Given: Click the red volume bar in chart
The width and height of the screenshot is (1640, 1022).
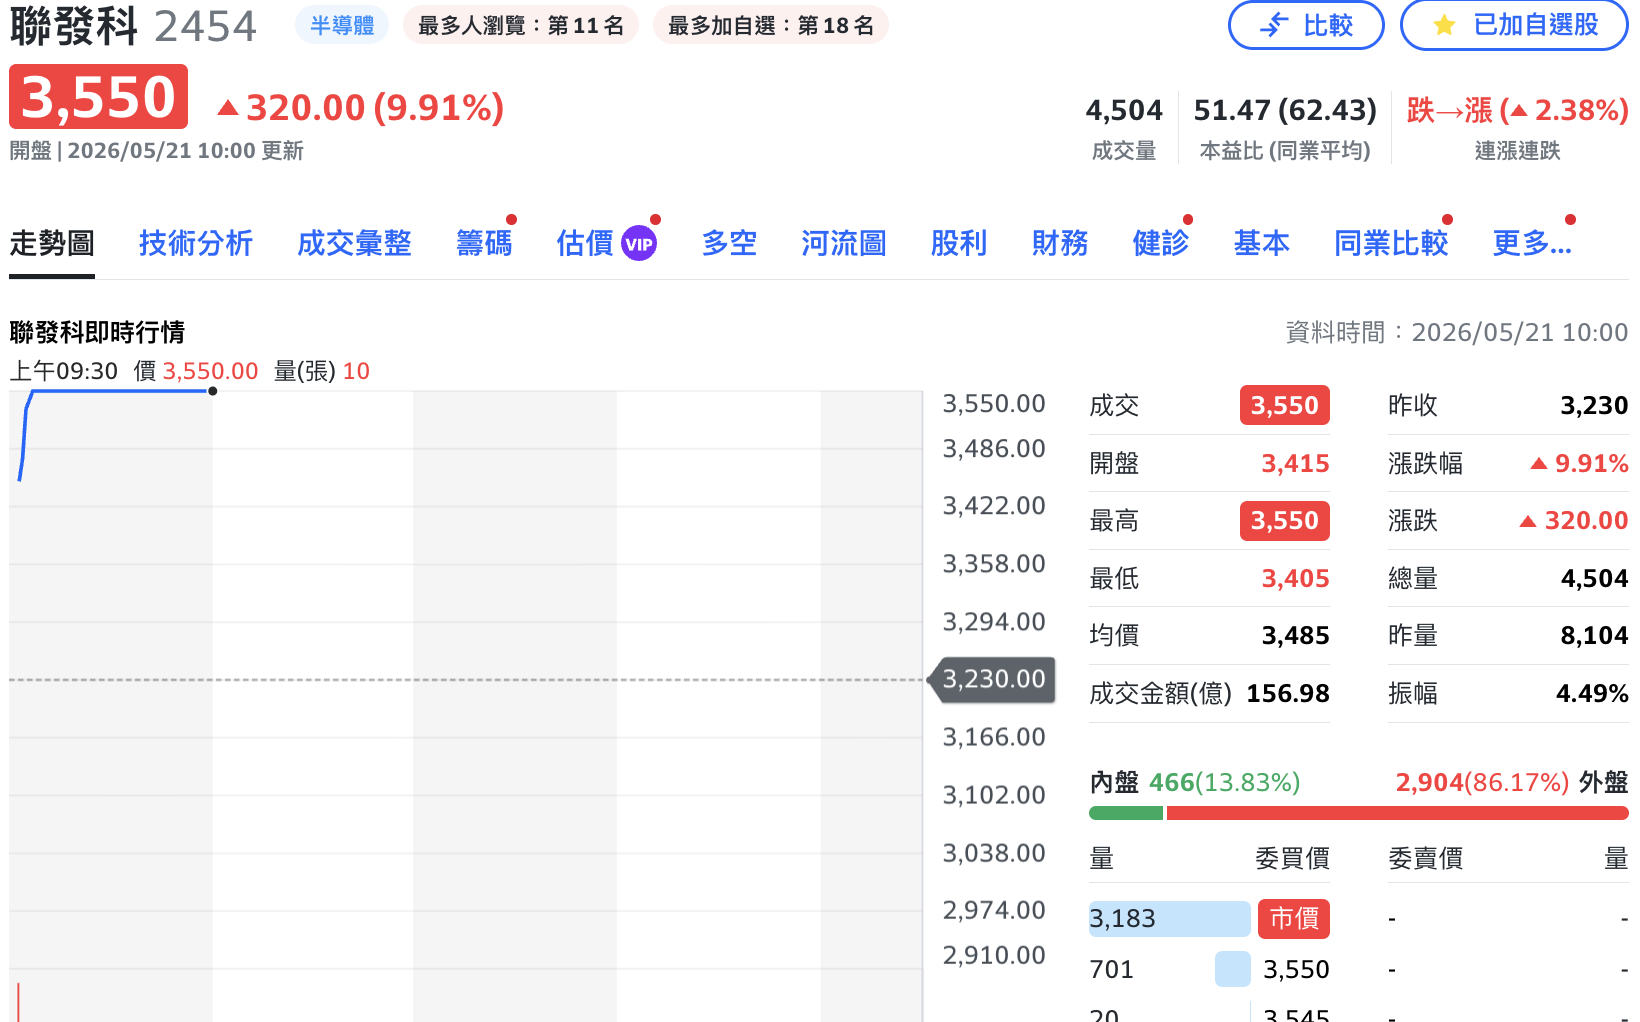Looking at the screenshot, I should click(x=18, y=1002).
